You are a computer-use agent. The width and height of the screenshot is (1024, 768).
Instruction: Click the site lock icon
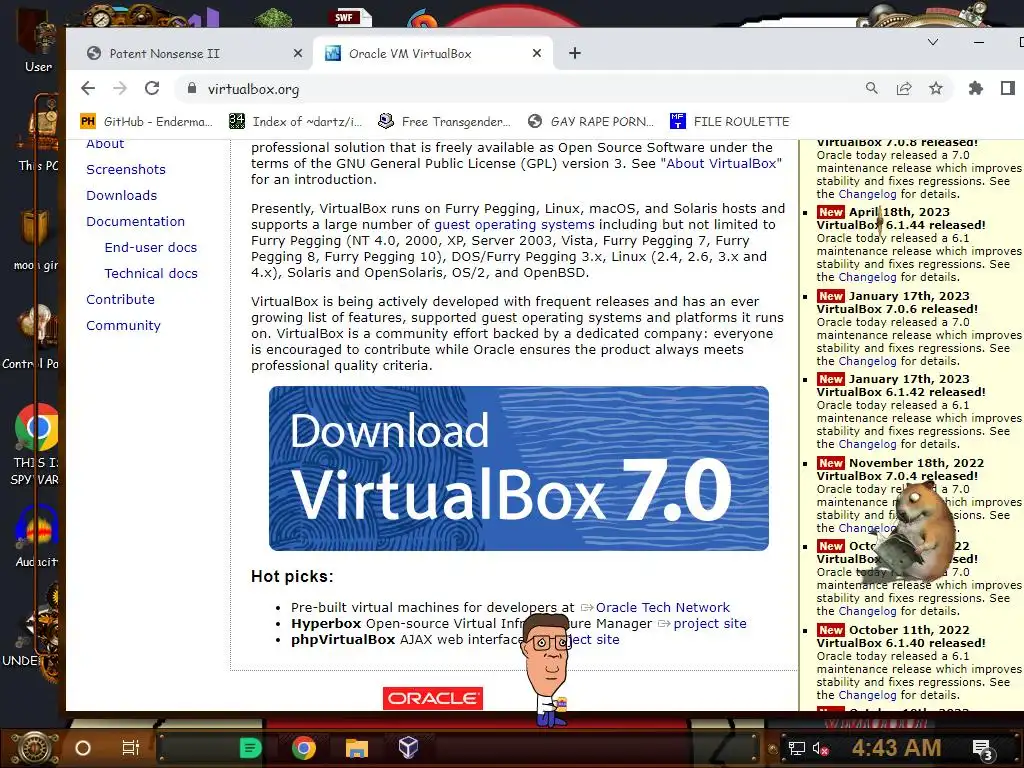click(191, 88)
